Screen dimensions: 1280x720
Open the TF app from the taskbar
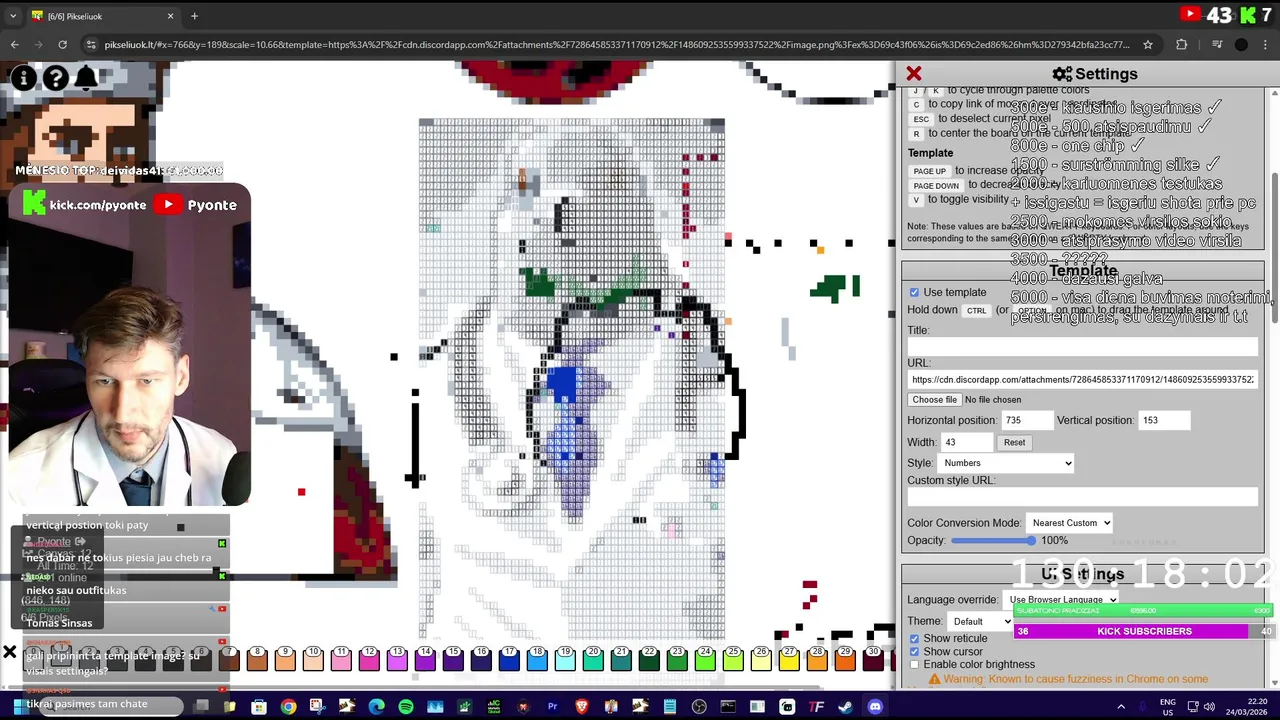tap(816, 707)
